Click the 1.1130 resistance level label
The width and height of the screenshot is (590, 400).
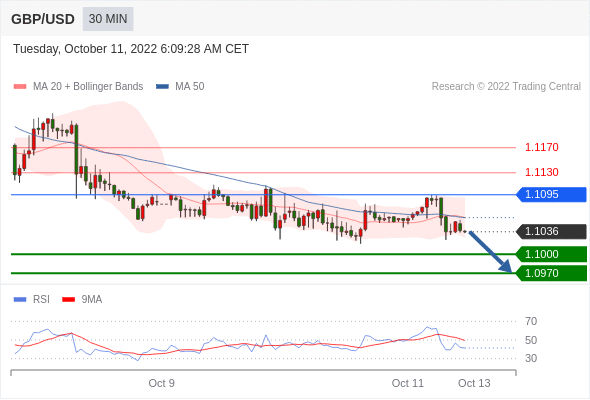click(x=541, y=172)
